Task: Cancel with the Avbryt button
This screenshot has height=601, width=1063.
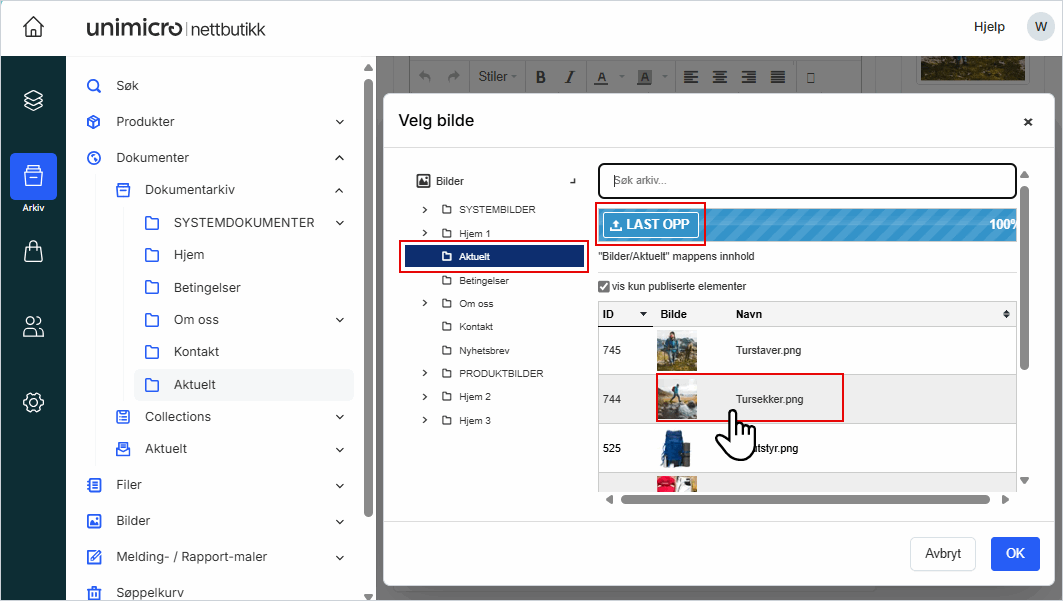Action: [942, 554]
